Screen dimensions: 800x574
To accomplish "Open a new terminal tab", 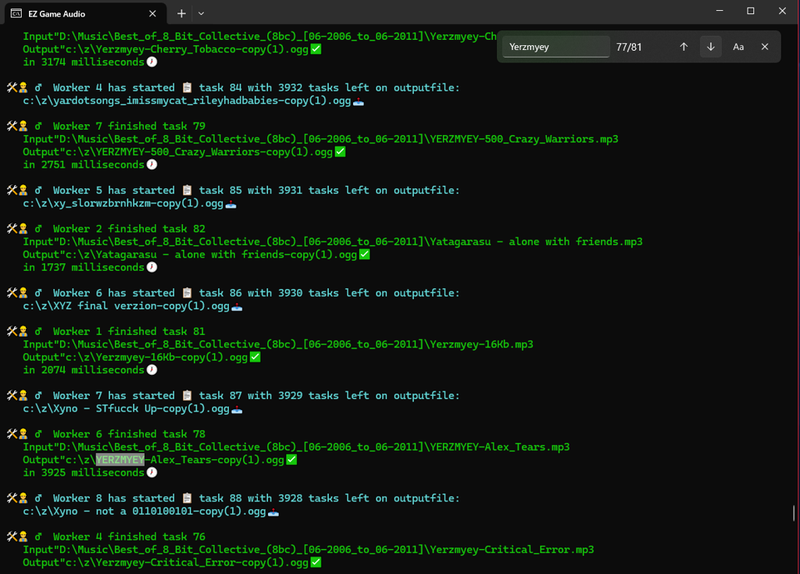I will tap(181, 14).
